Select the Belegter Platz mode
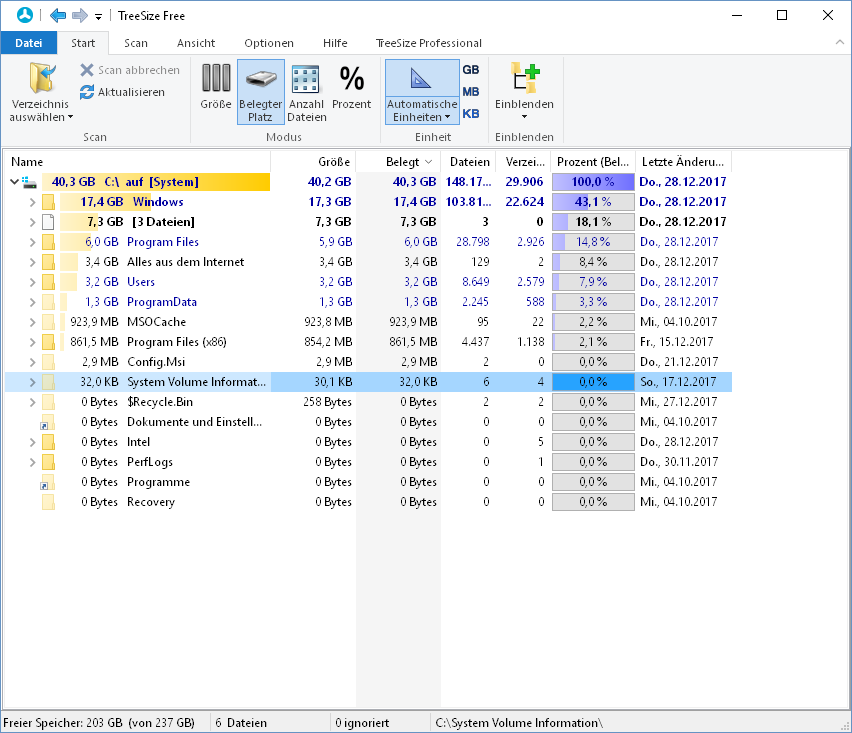 click(260, 92)
